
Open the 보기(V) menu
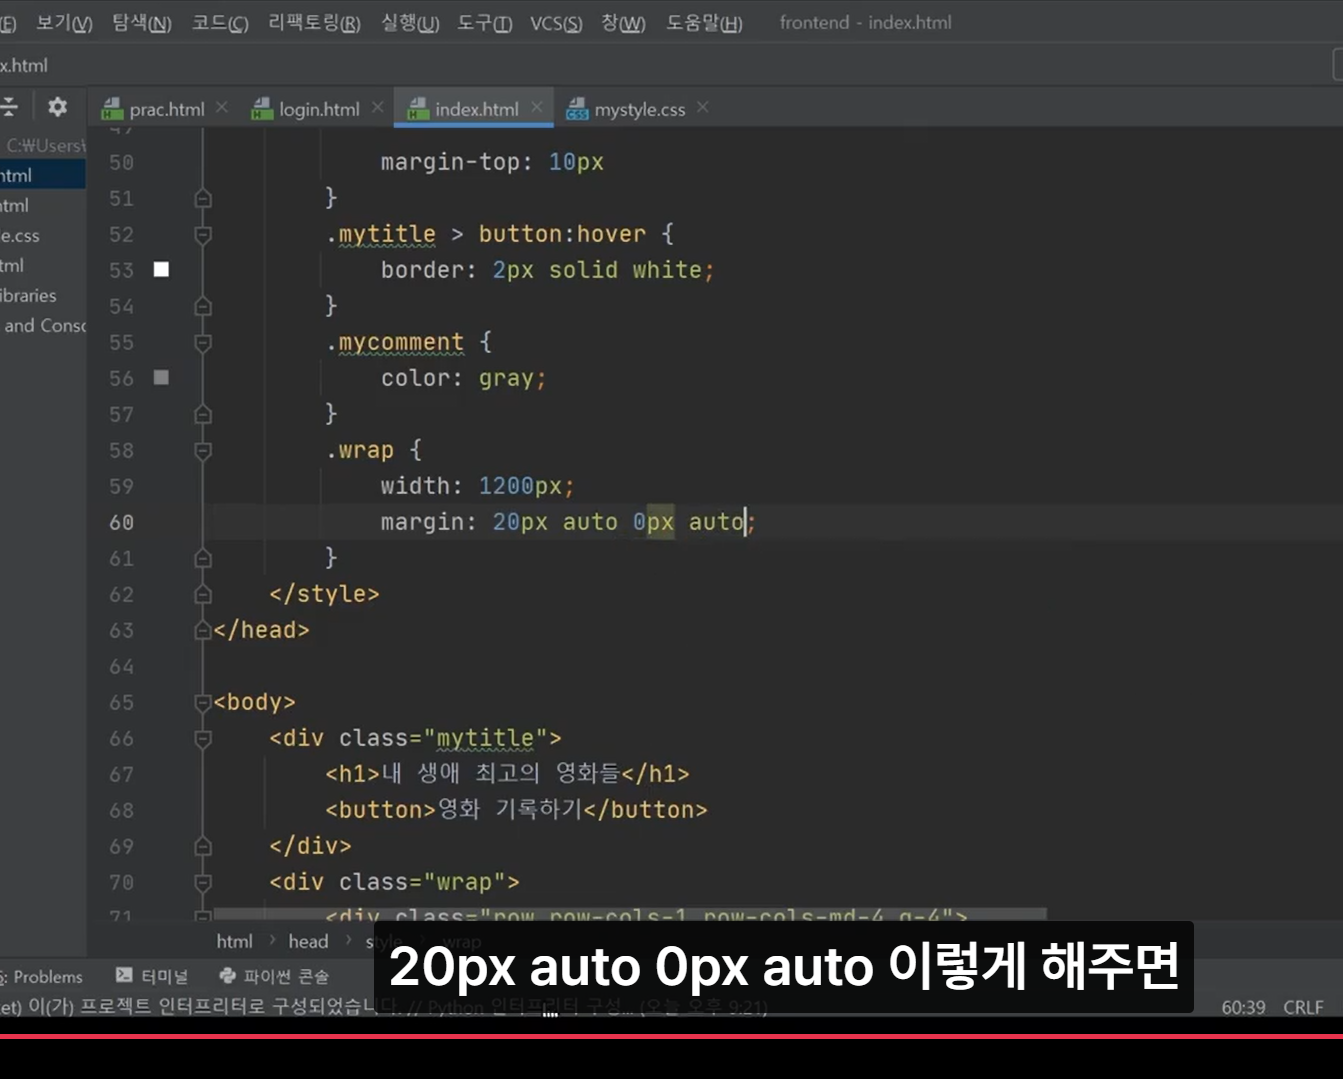(x=64, y=22)
